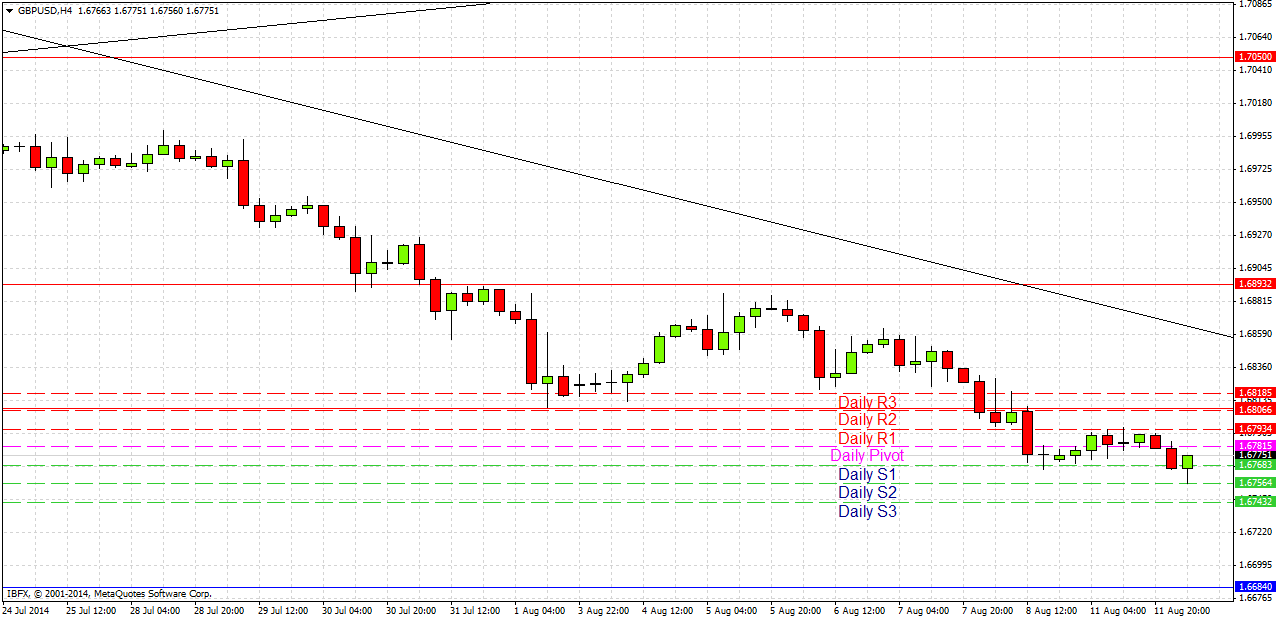Select the Daily R3 label text
Viewport: 1276px width, 619px height.
pyautogui.click(x=866, y=401)
